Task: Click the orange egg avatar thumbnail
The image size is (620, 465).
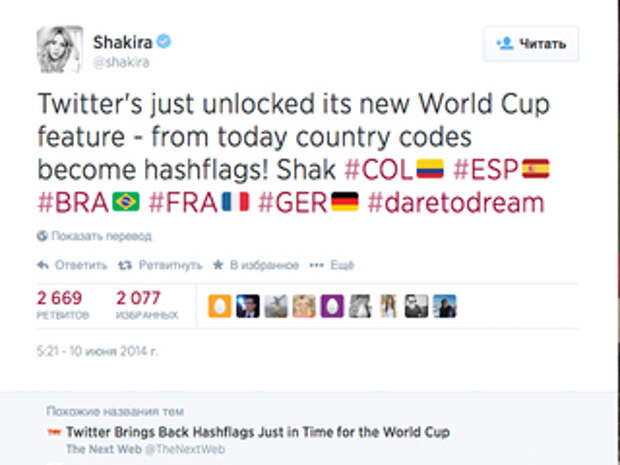Action: (220, 306)
